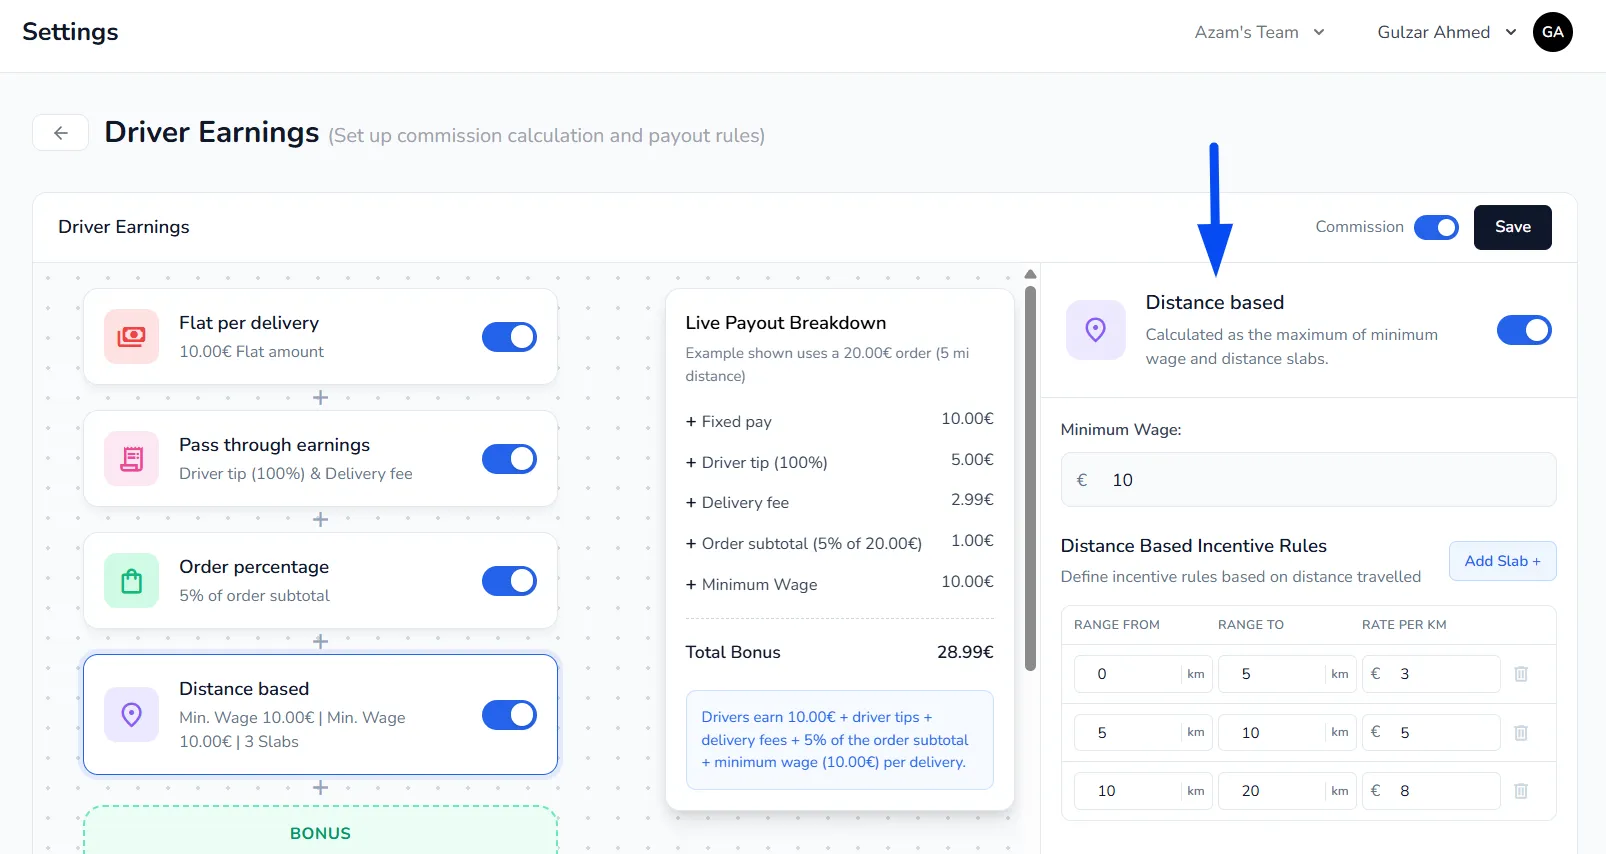This screenshot has width=1606, height=854.
Task: Click Range From field showing 0
Action: coord(1143,674)
